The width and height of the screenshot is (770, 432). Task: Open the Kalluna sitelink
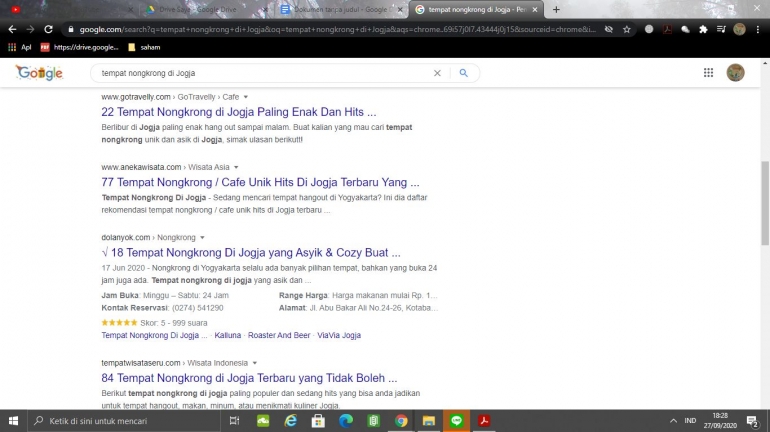tap(228, 335)
